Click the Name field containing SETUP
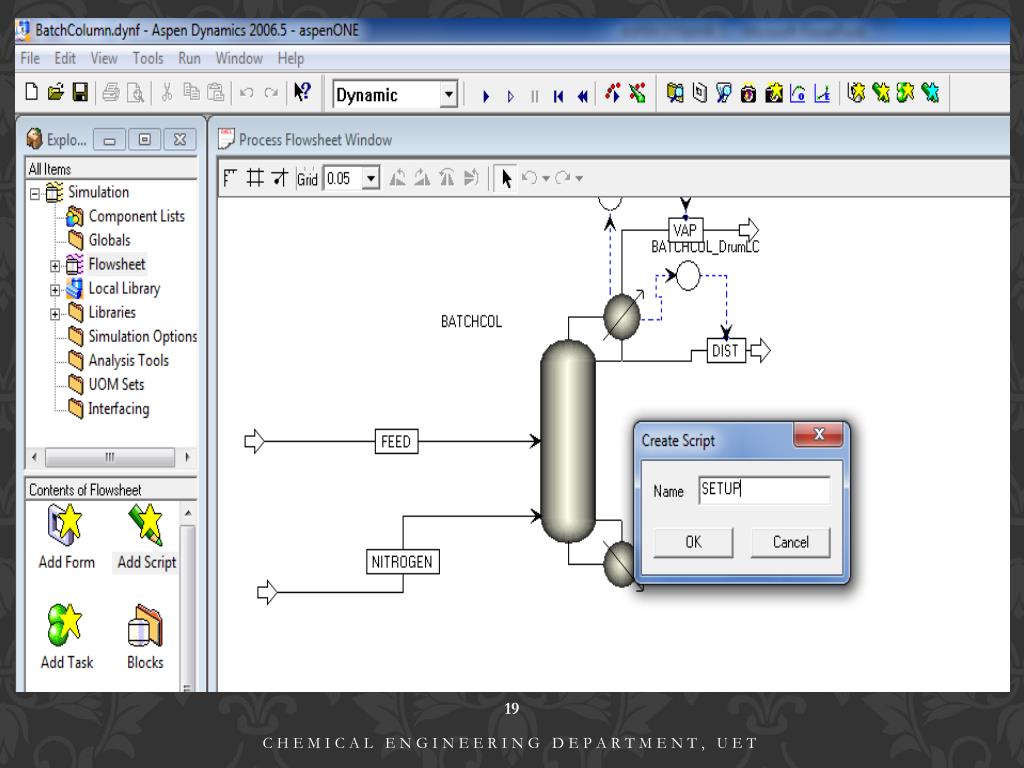The height and width of the screenshot is (768, 1024). [764, 490]
